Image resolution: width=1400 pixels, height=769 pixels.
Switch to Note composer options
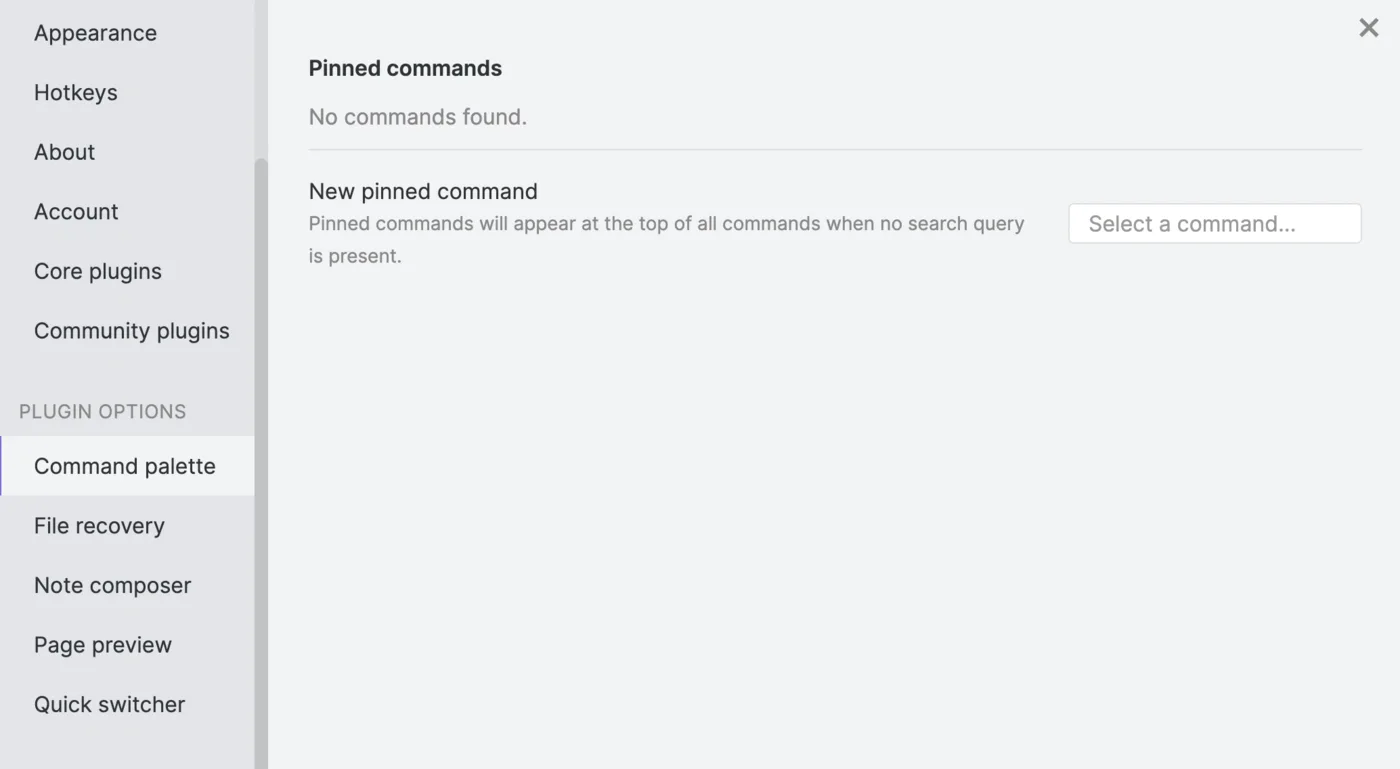[112, 585]
